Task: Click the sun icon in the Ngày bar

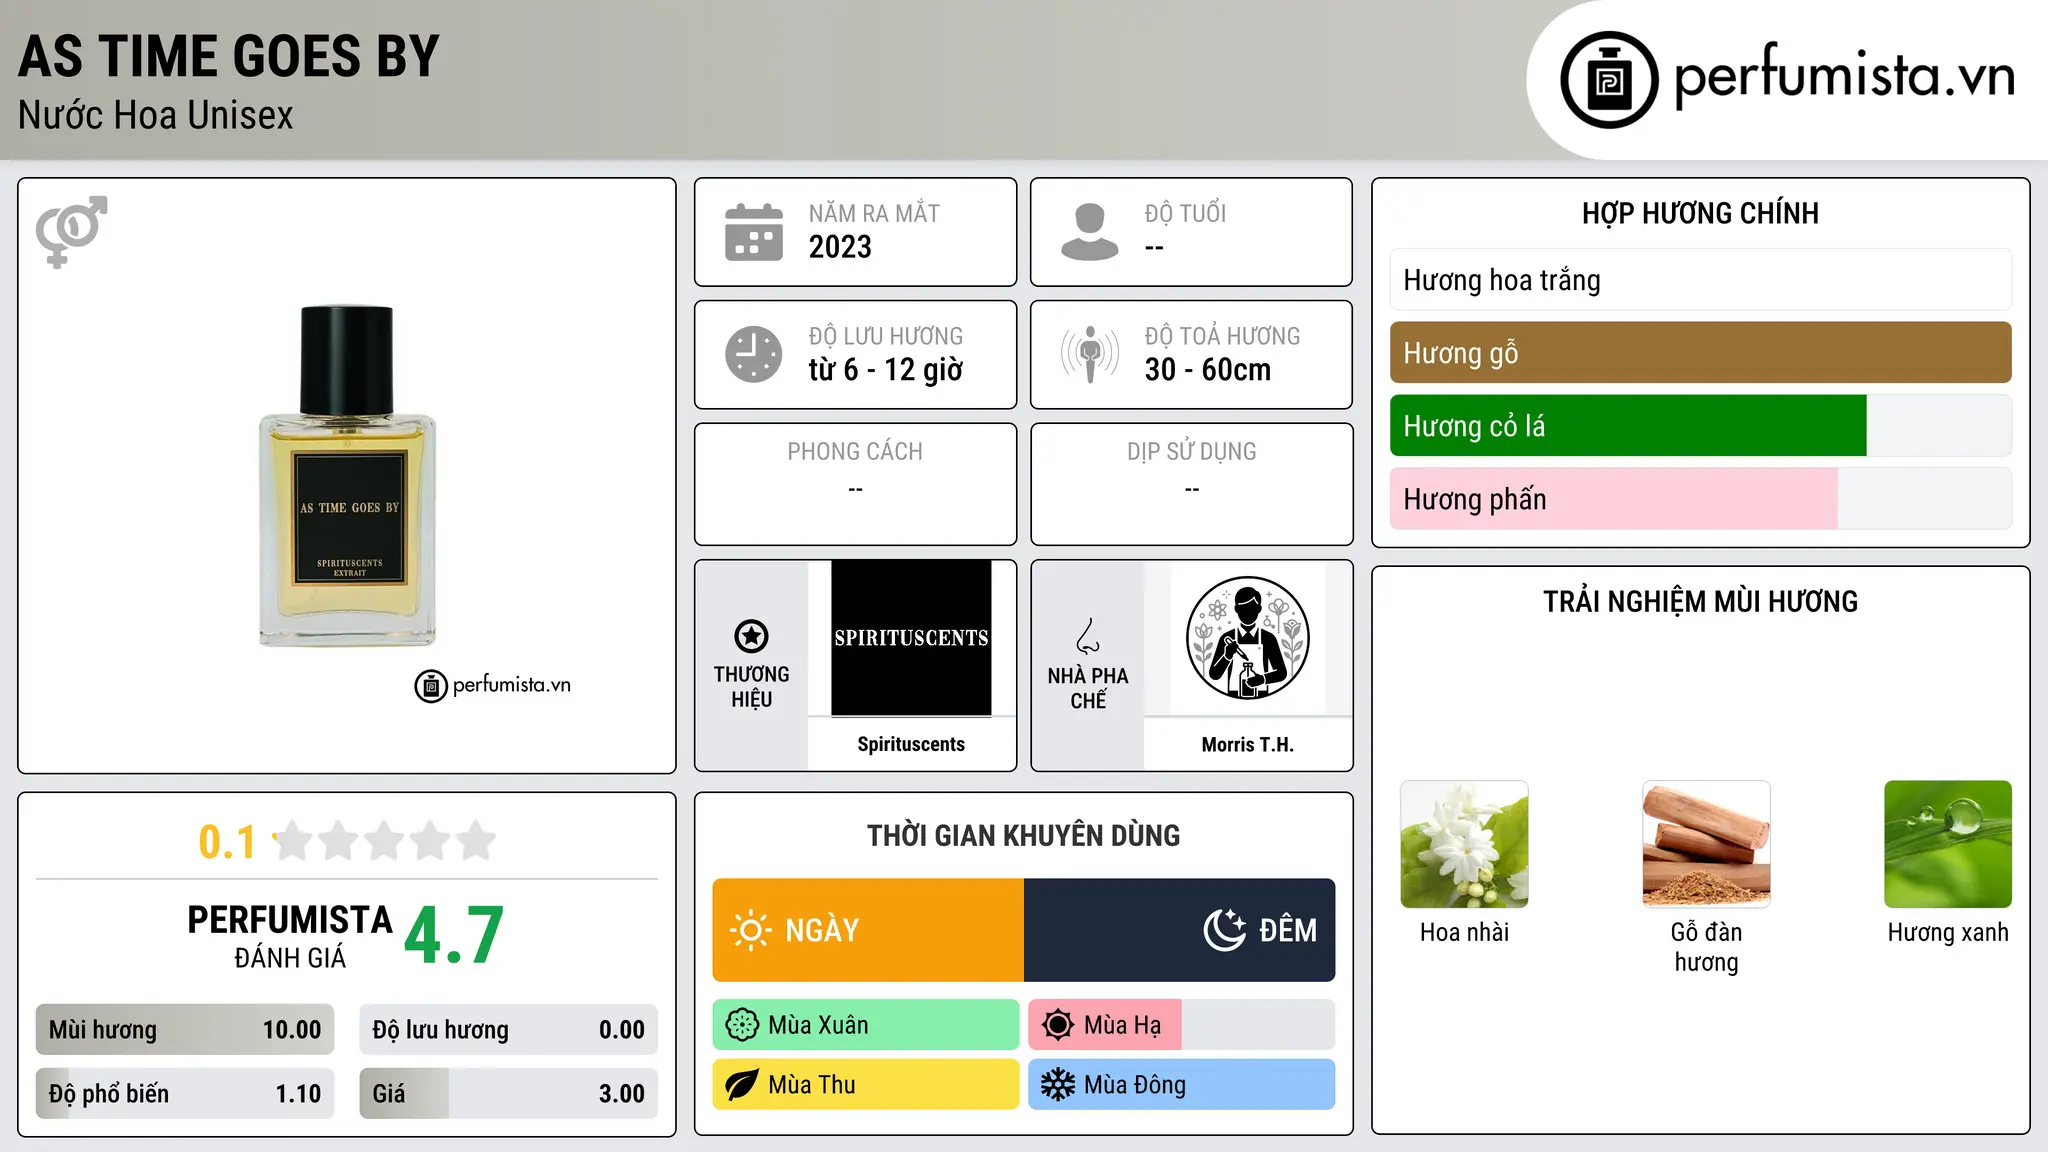Action: pos(751,930)
